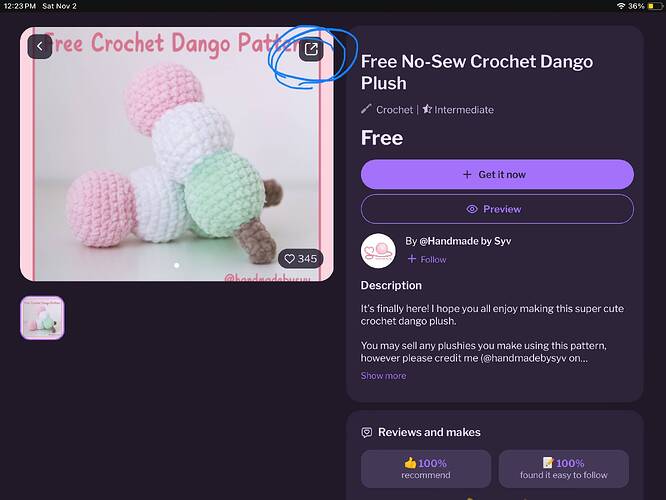The width and height of the screenshot is (666, 500).
Task: Tap the back arrow on the pattern image
Action: (x=40, y=46)
